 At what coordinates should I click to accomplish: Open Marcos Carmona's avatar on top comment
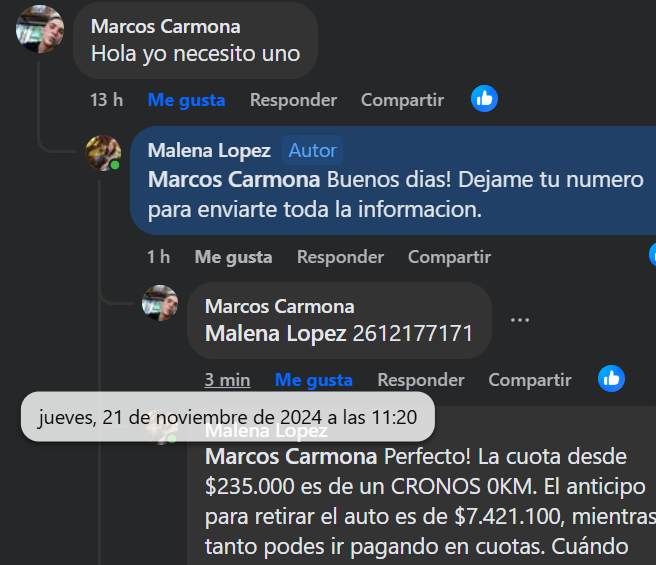pos(40,29)
